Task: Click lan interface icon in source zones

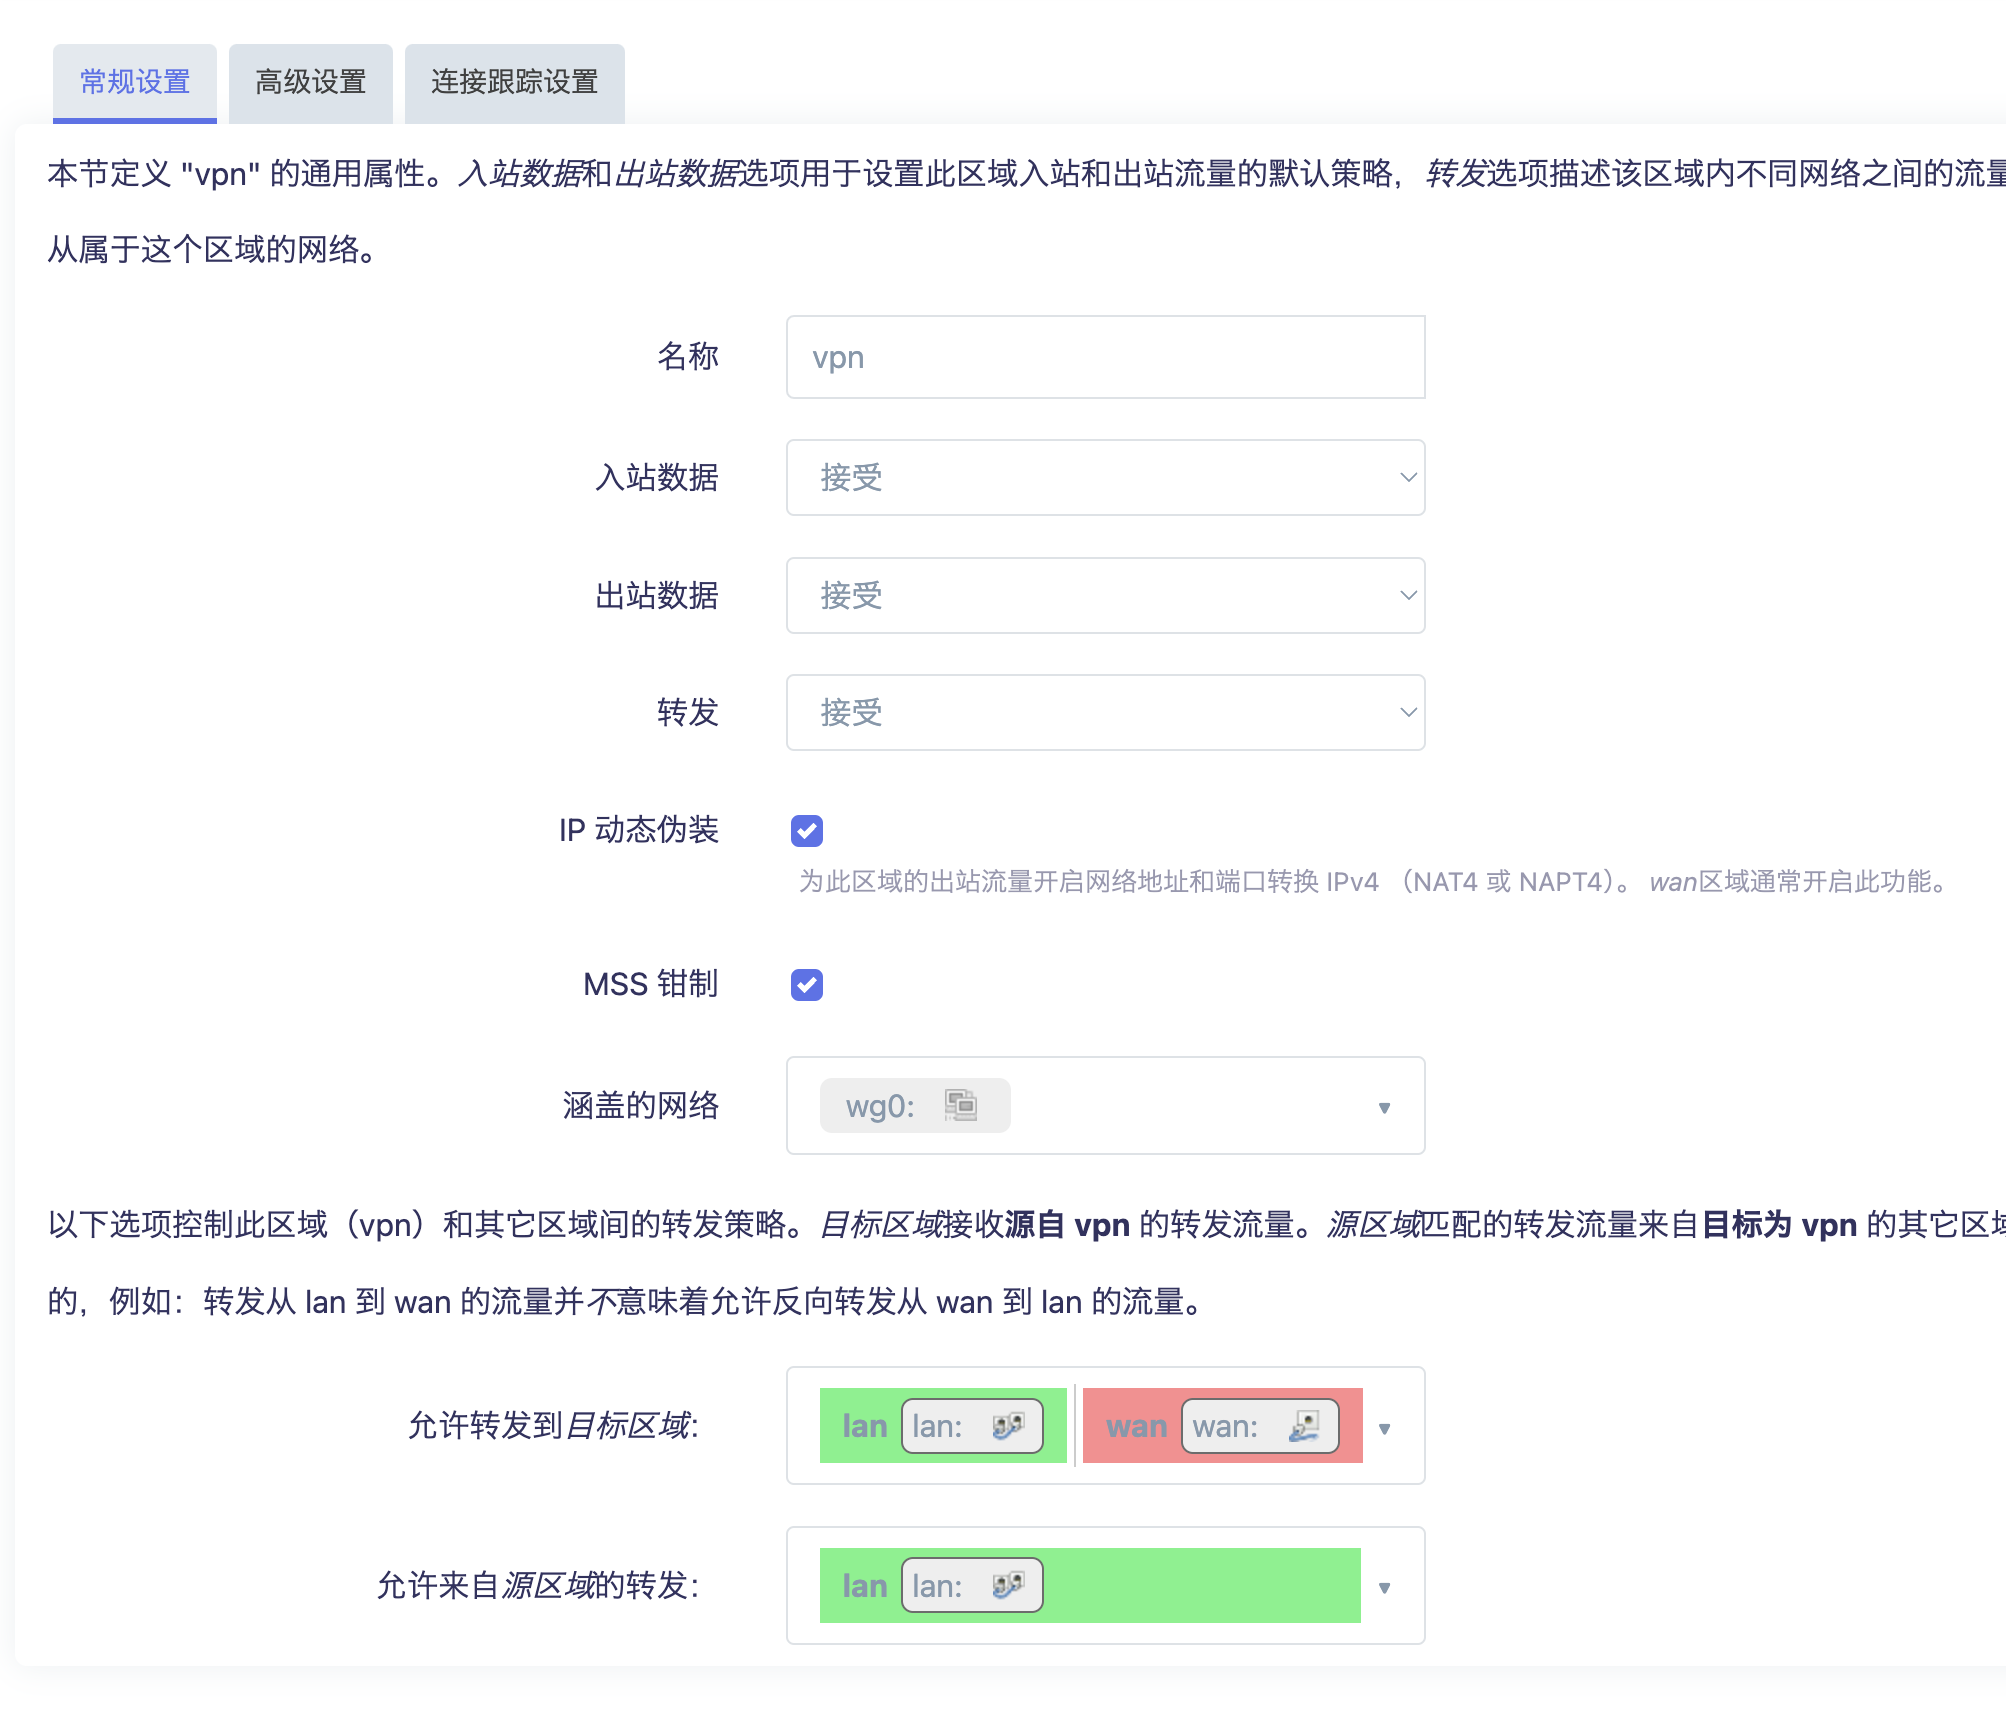Action: tap(1007, 1585)
